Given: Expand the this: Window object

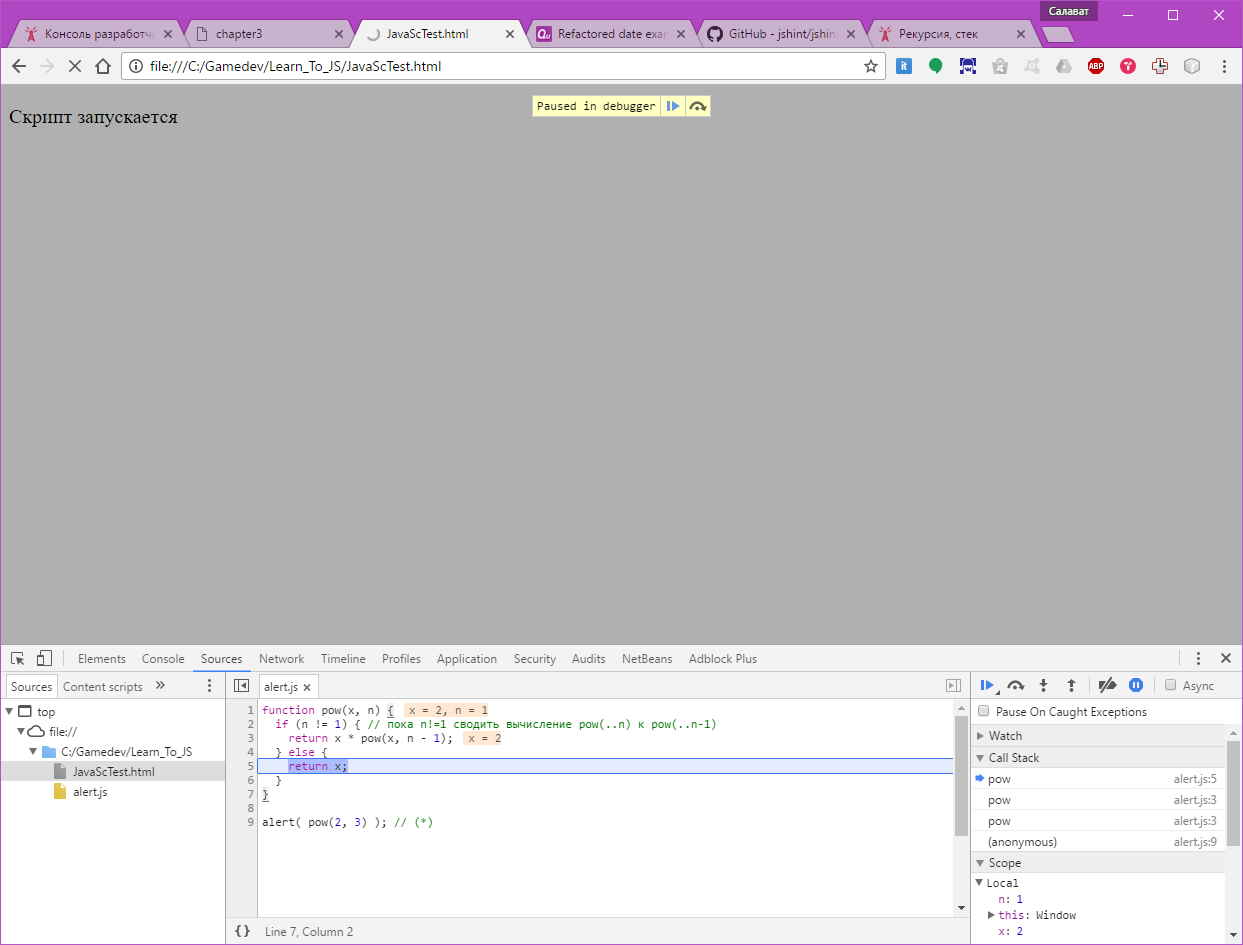Looking at the screenshot, I should tap(991, 915).
